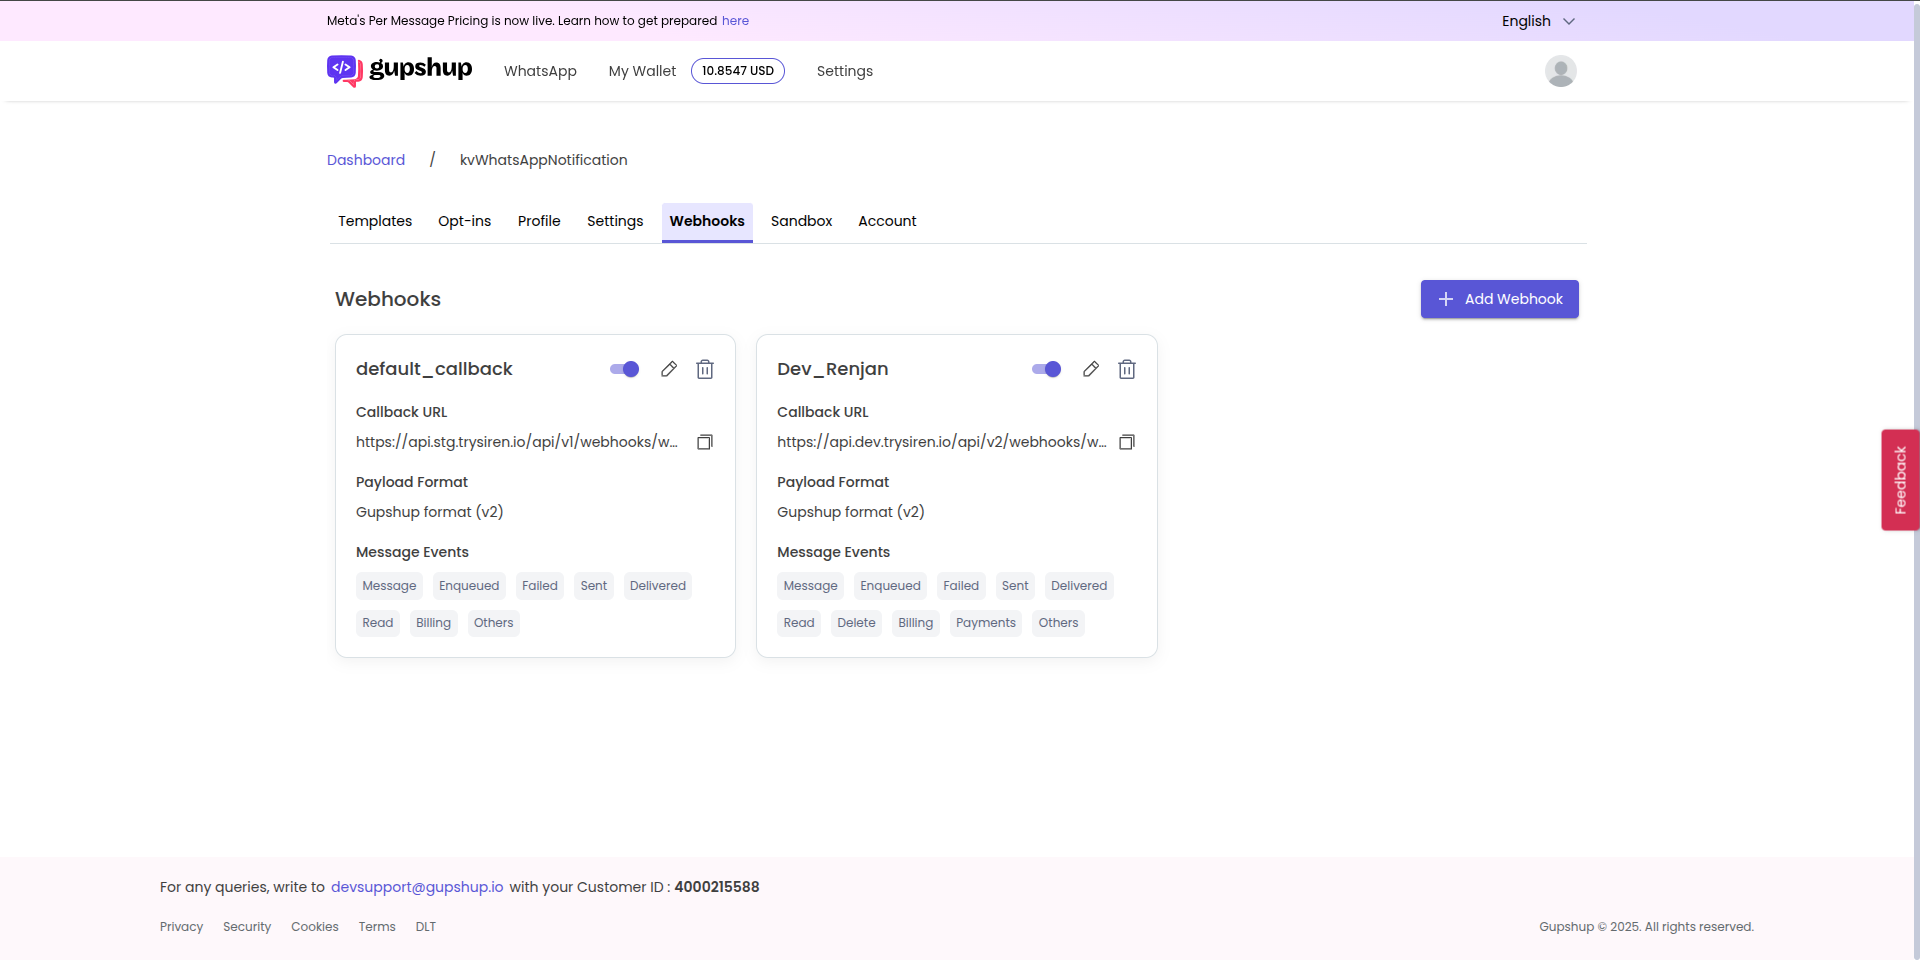The height and width of the screenshot is (960, 1920).
Task: Open the Settings menu in top navigation
Action: [844, 71]
